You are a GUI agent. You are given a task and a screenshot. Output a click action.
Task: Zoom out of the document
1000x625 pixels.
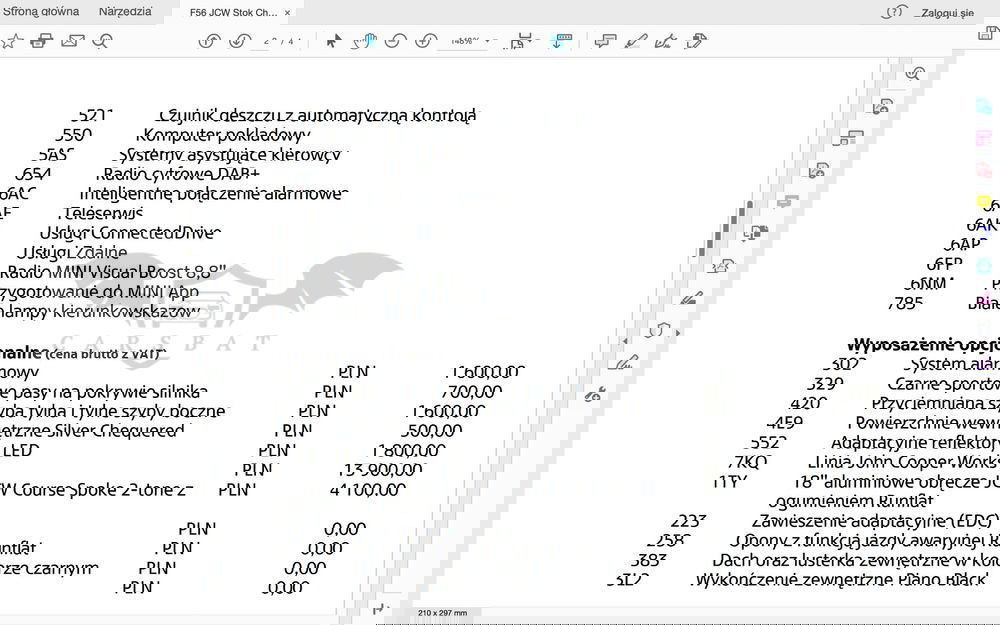[x=396, y=41]
